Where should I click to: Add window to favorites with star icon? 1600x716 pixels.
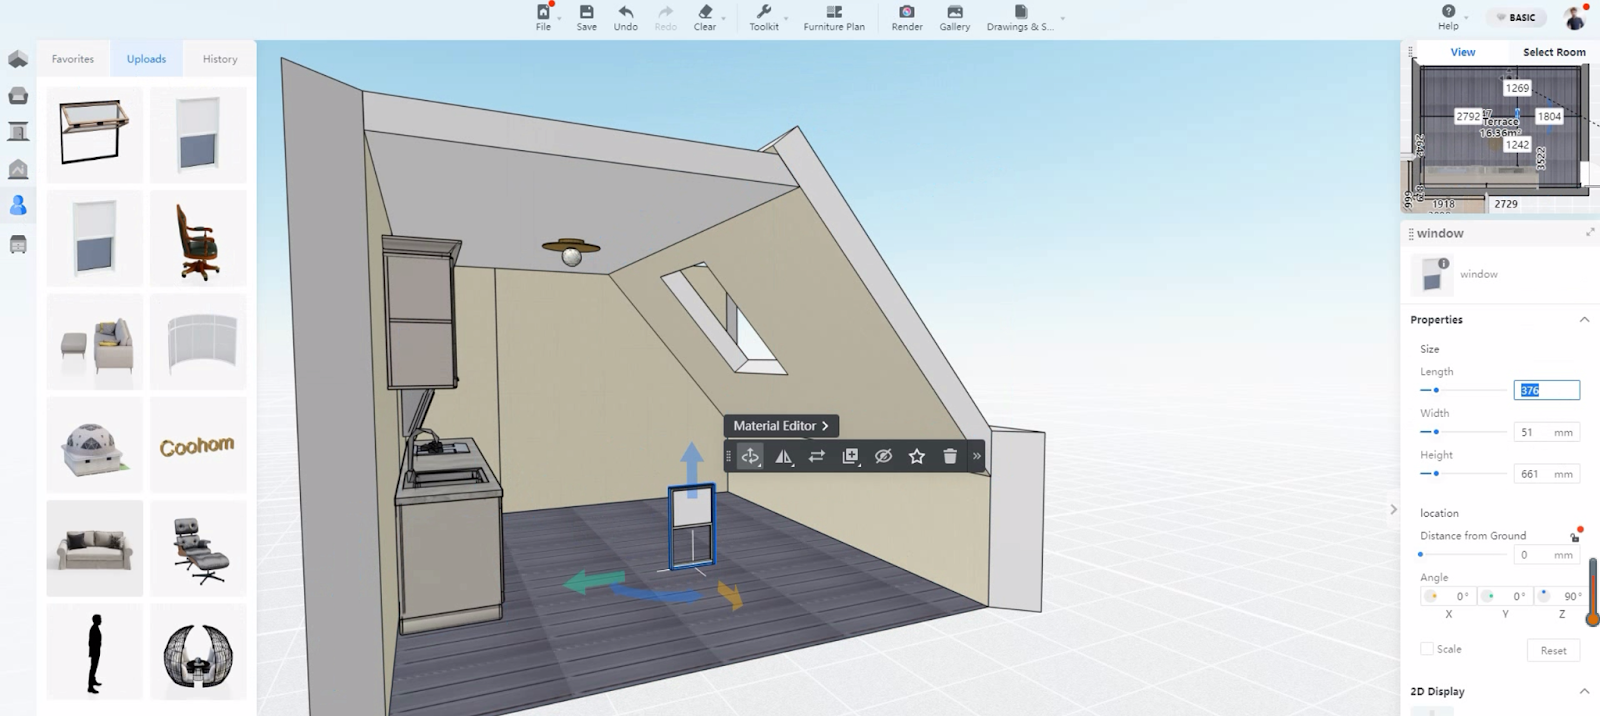click(916, 456)
